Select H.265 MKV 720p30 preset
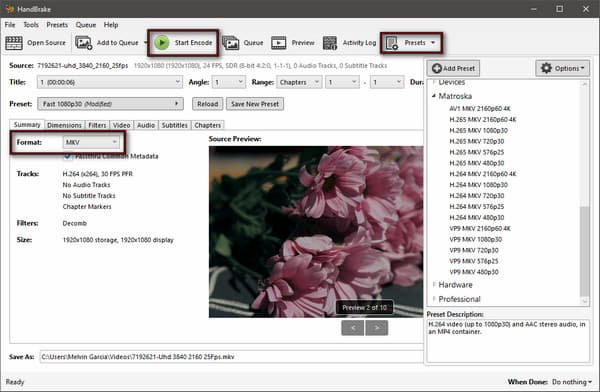This screenshot has width=600, height=392. coord(476,141)
